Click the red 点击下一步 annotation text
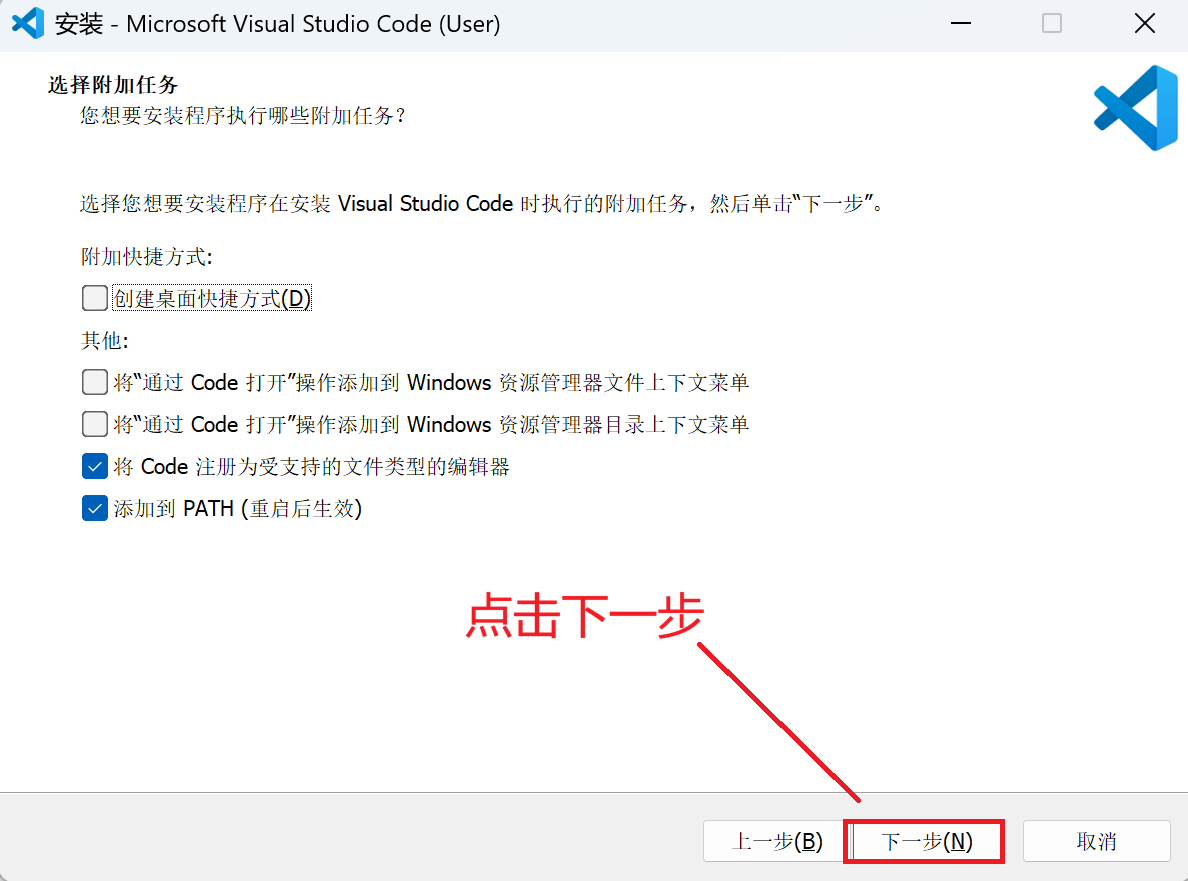This screenshot has height=881, width=1188. click(x=584, y=617)
